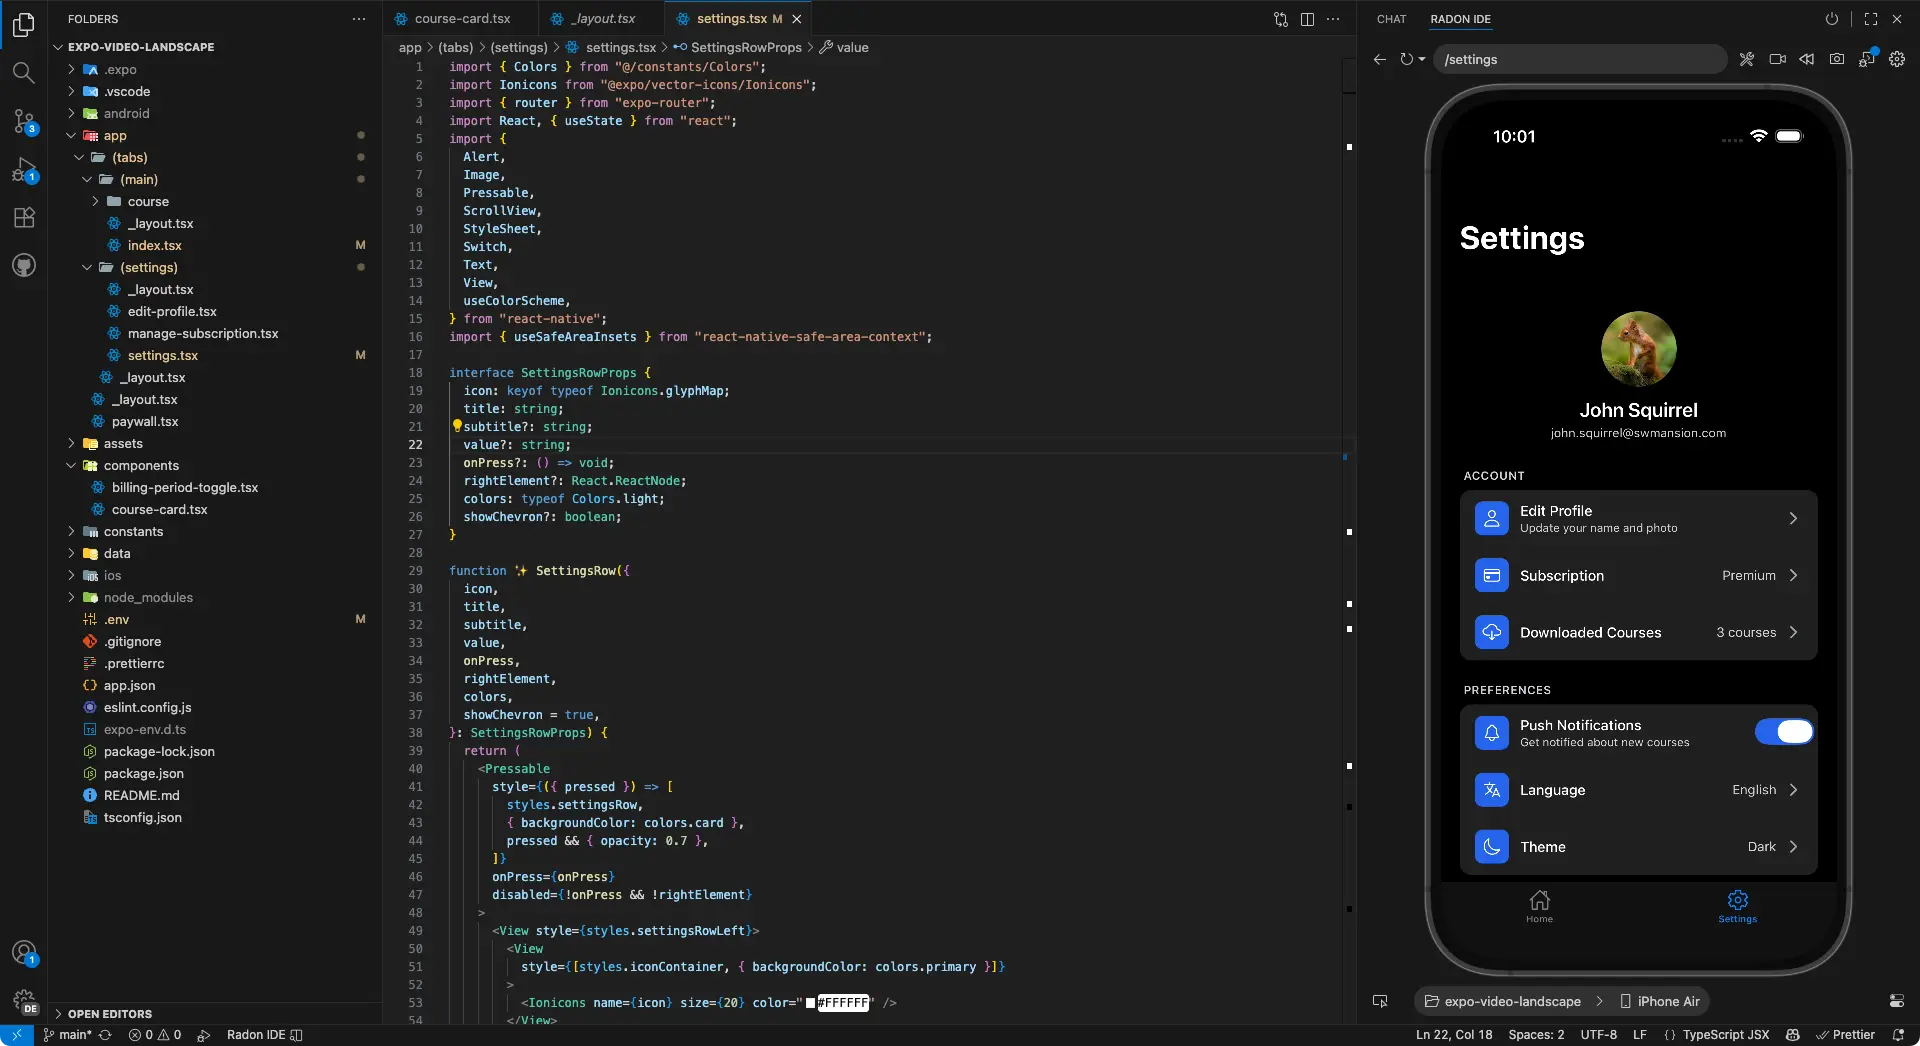Tap the Edit Profile row

pyautogui.click(x=1638, y=518)
